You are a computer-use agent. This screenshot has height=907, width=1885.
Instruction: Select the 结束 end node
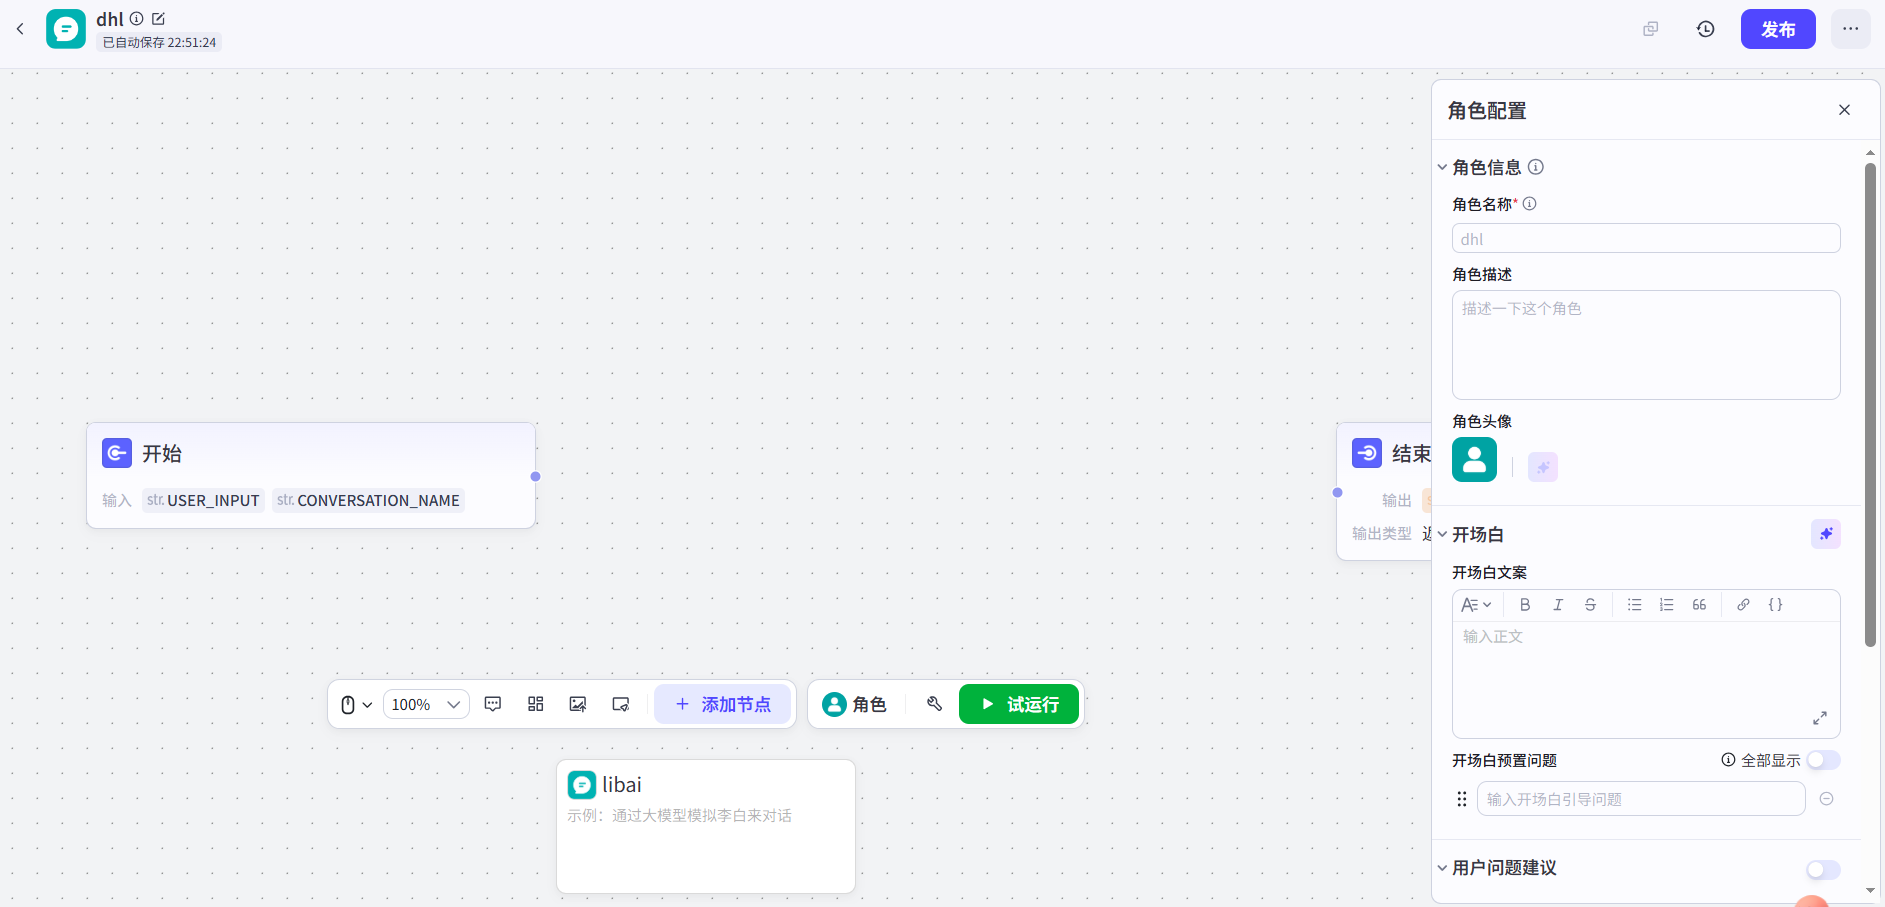point(1385,490)
